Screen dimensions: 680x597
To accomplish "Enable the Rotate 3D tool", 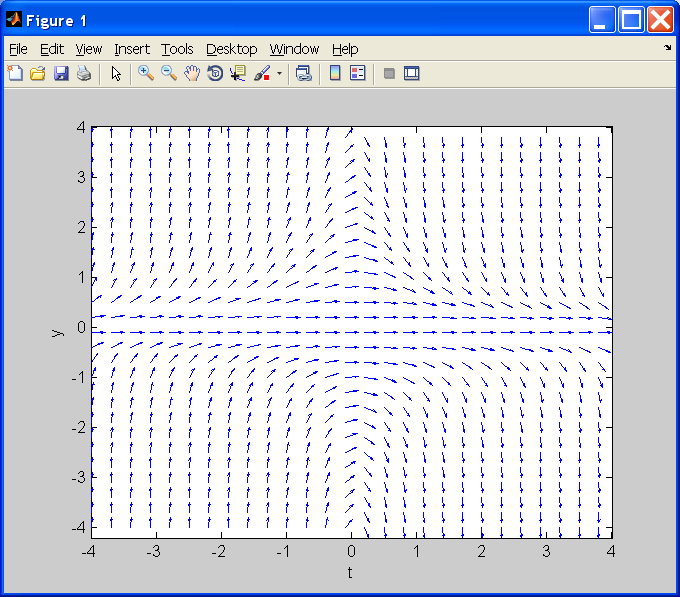I will [215, 73].
